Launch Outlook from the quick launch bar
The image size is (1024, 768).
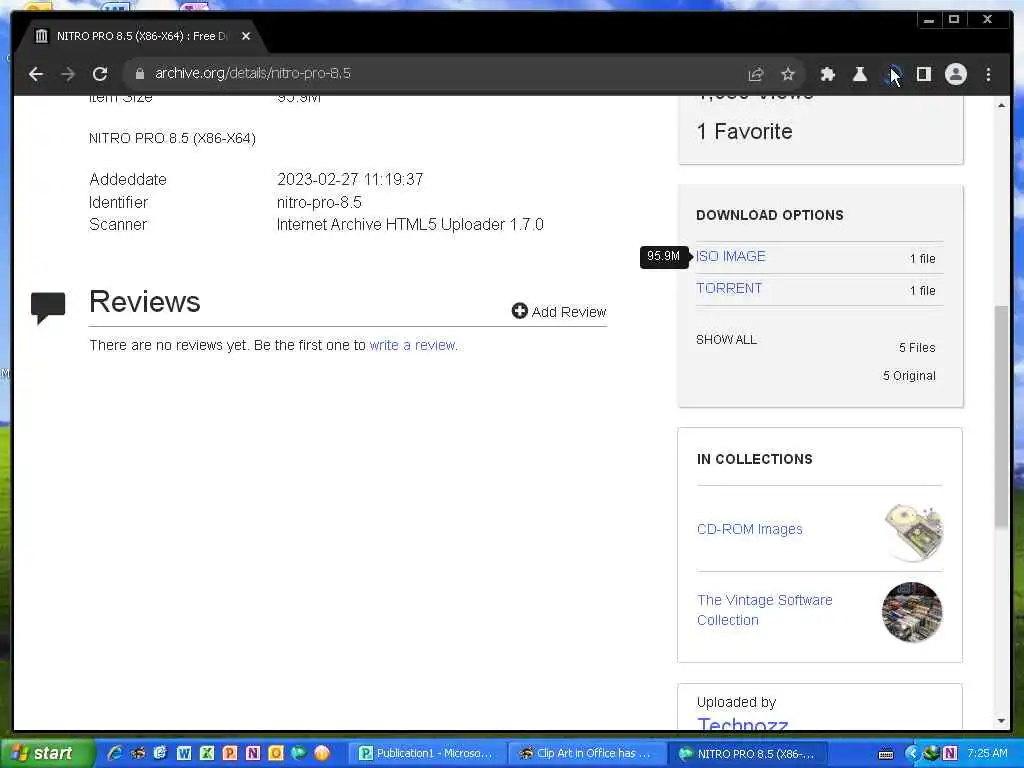[x=276, y=753]
